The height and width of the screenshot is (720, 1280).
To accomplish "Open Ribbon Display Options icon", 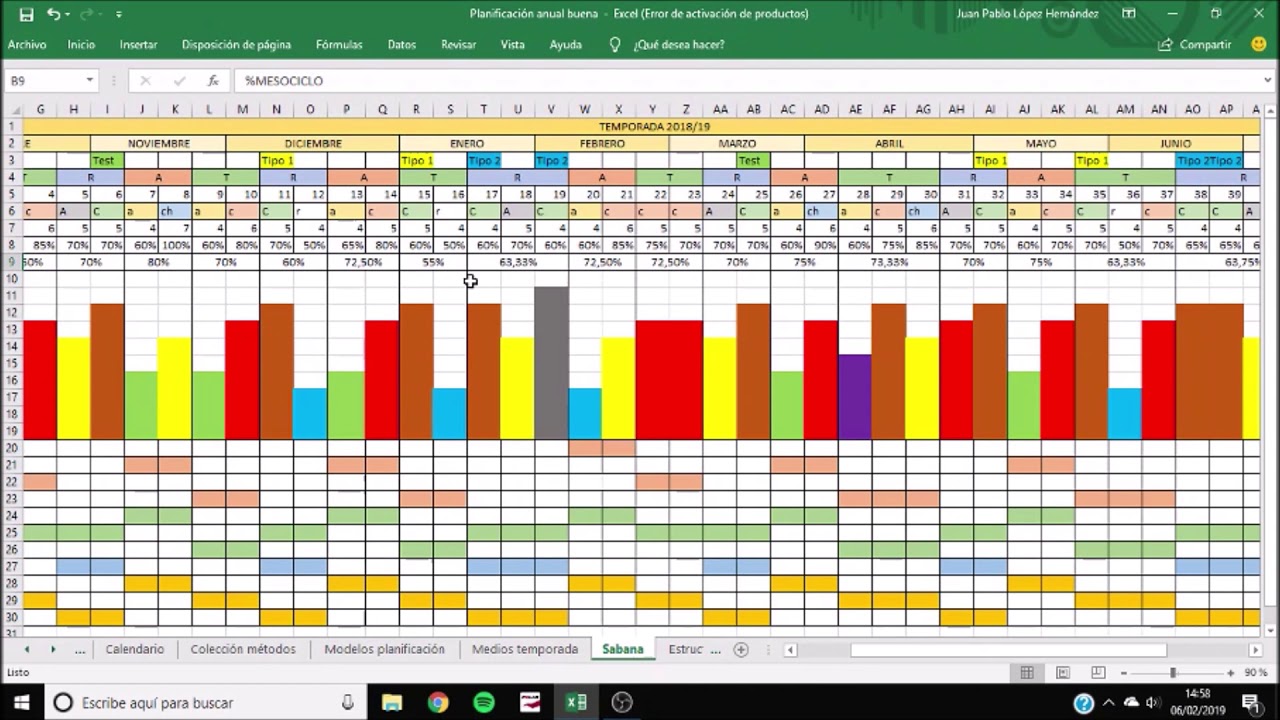I will (x=1129, y=14).
